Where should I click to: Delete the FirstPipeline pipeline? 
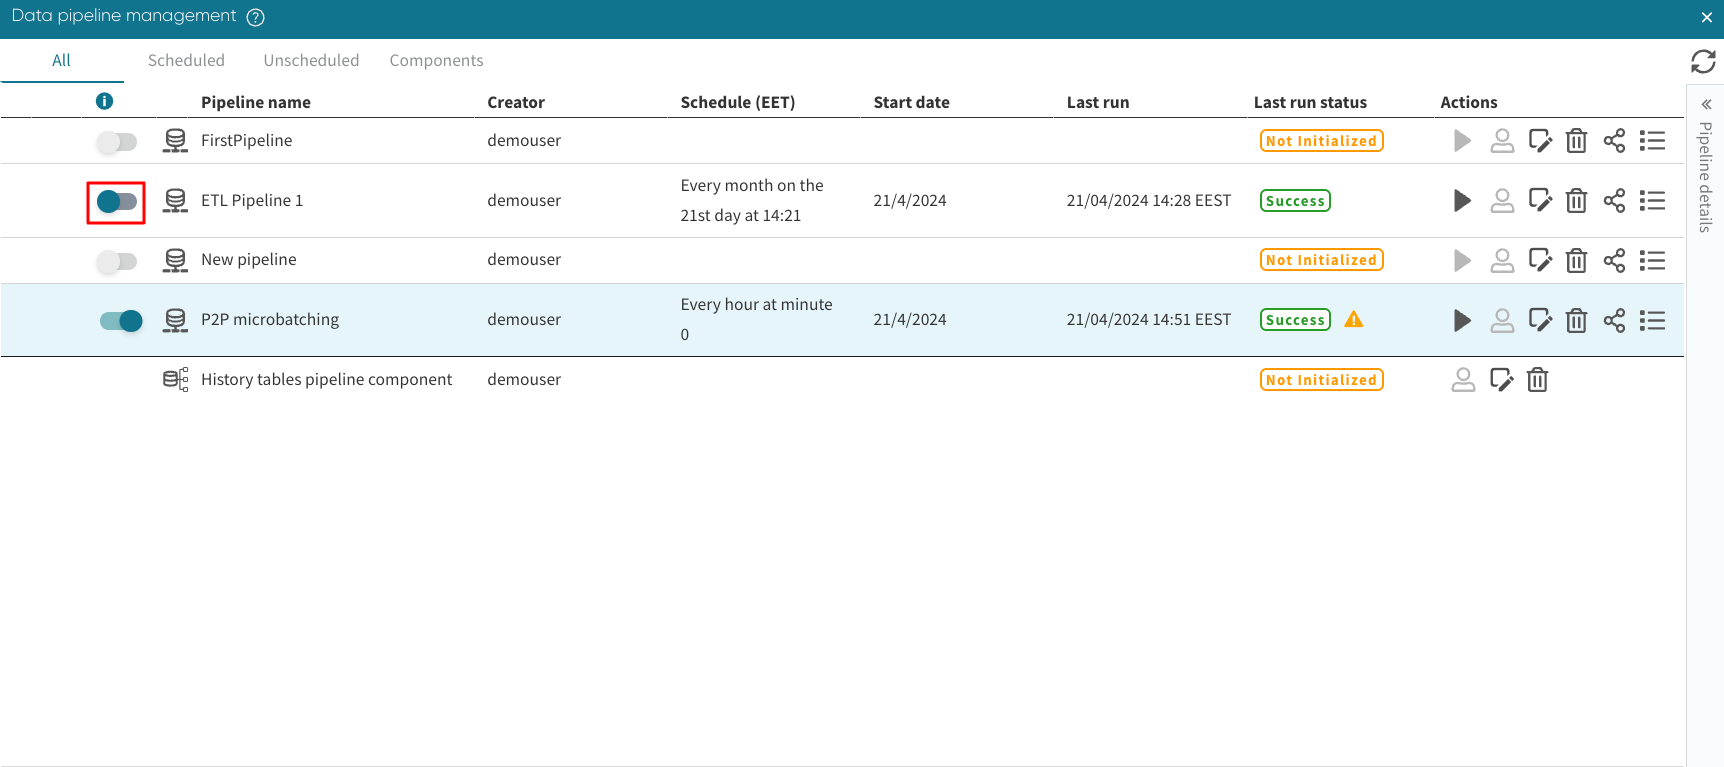coord(1576,141)
